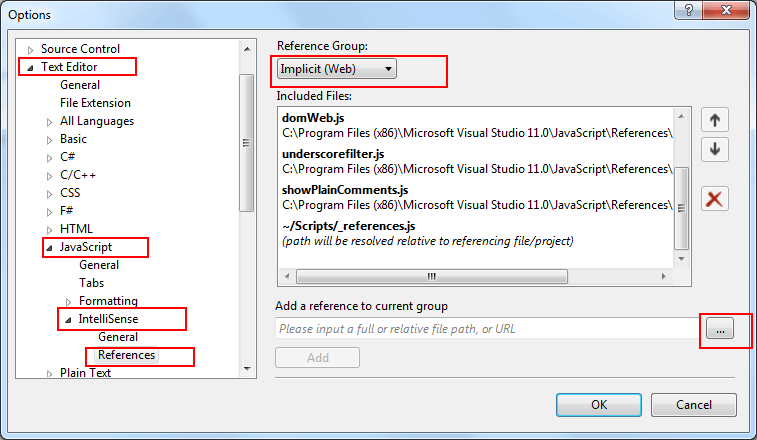Move selected reference down with the arrow button

(715, 150)
